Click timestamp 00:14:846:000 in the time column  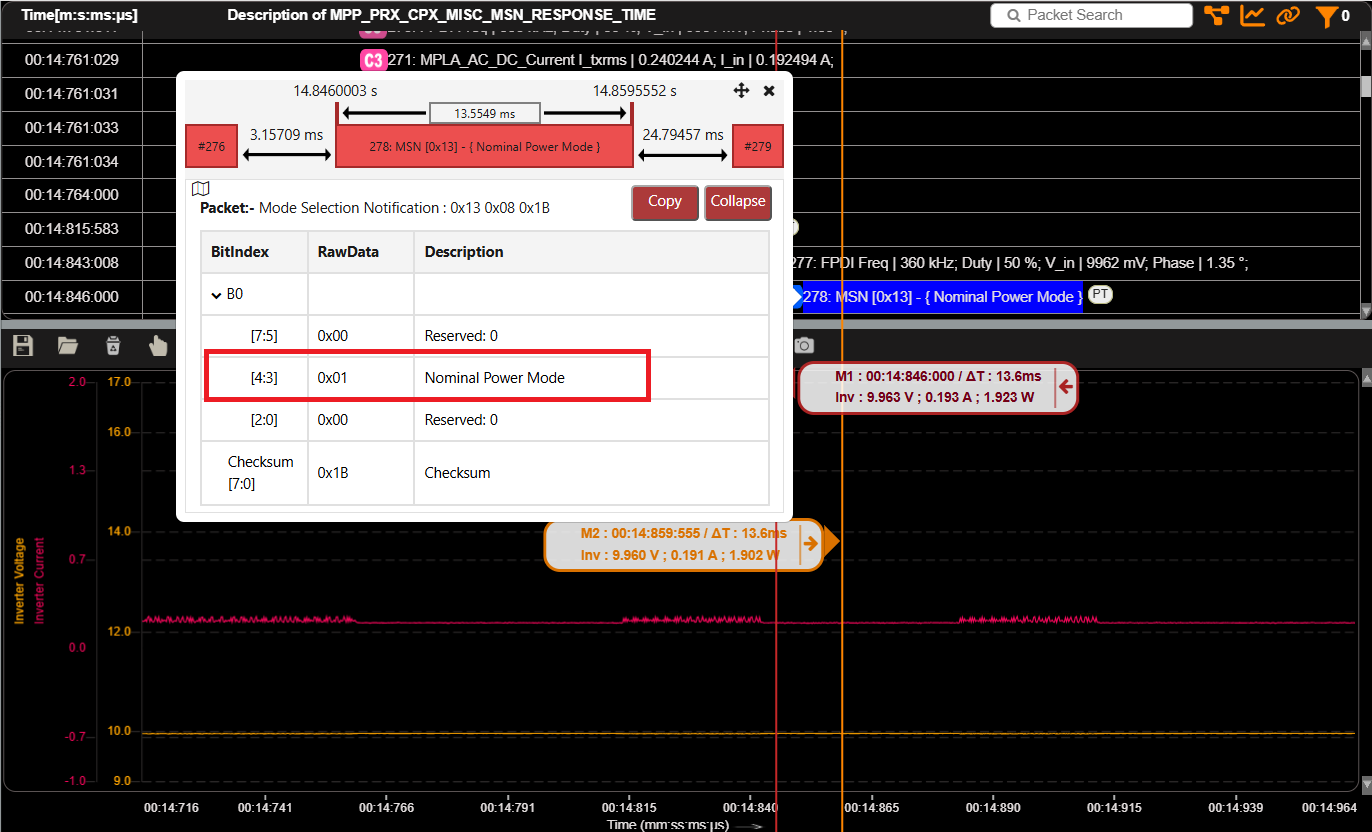[72, 297]
